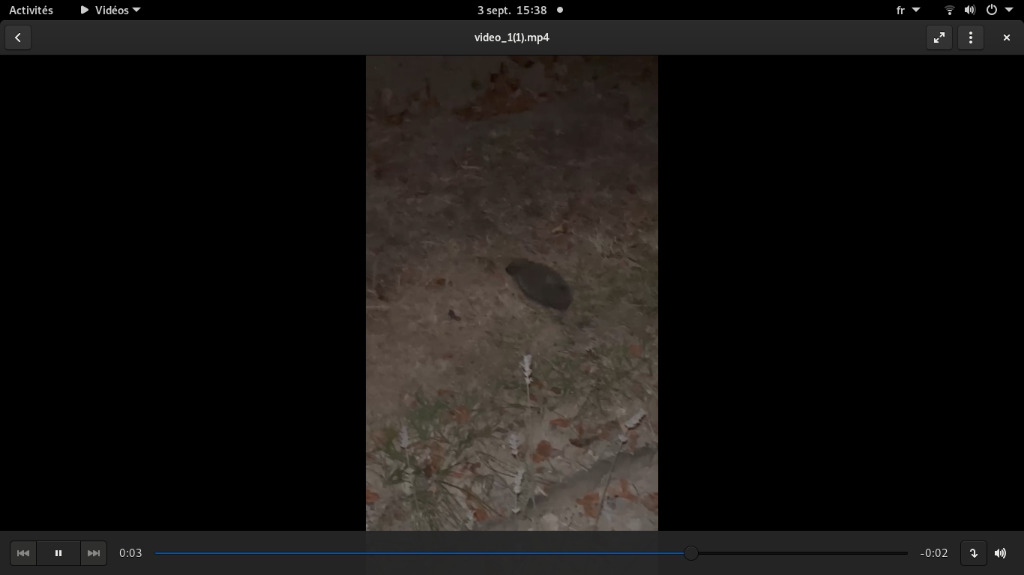Click the video frame showing the hedgehog
1024x575 pixels.
(538, 285)
